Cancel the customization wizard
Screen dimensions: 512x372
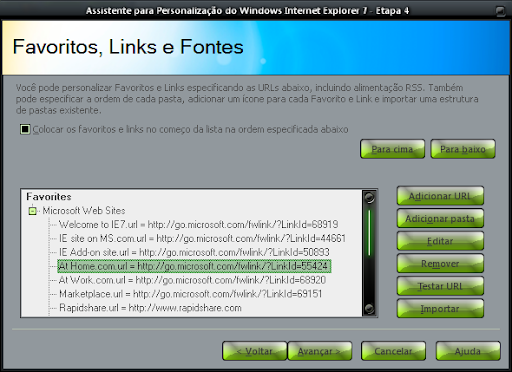coord(393,351)
